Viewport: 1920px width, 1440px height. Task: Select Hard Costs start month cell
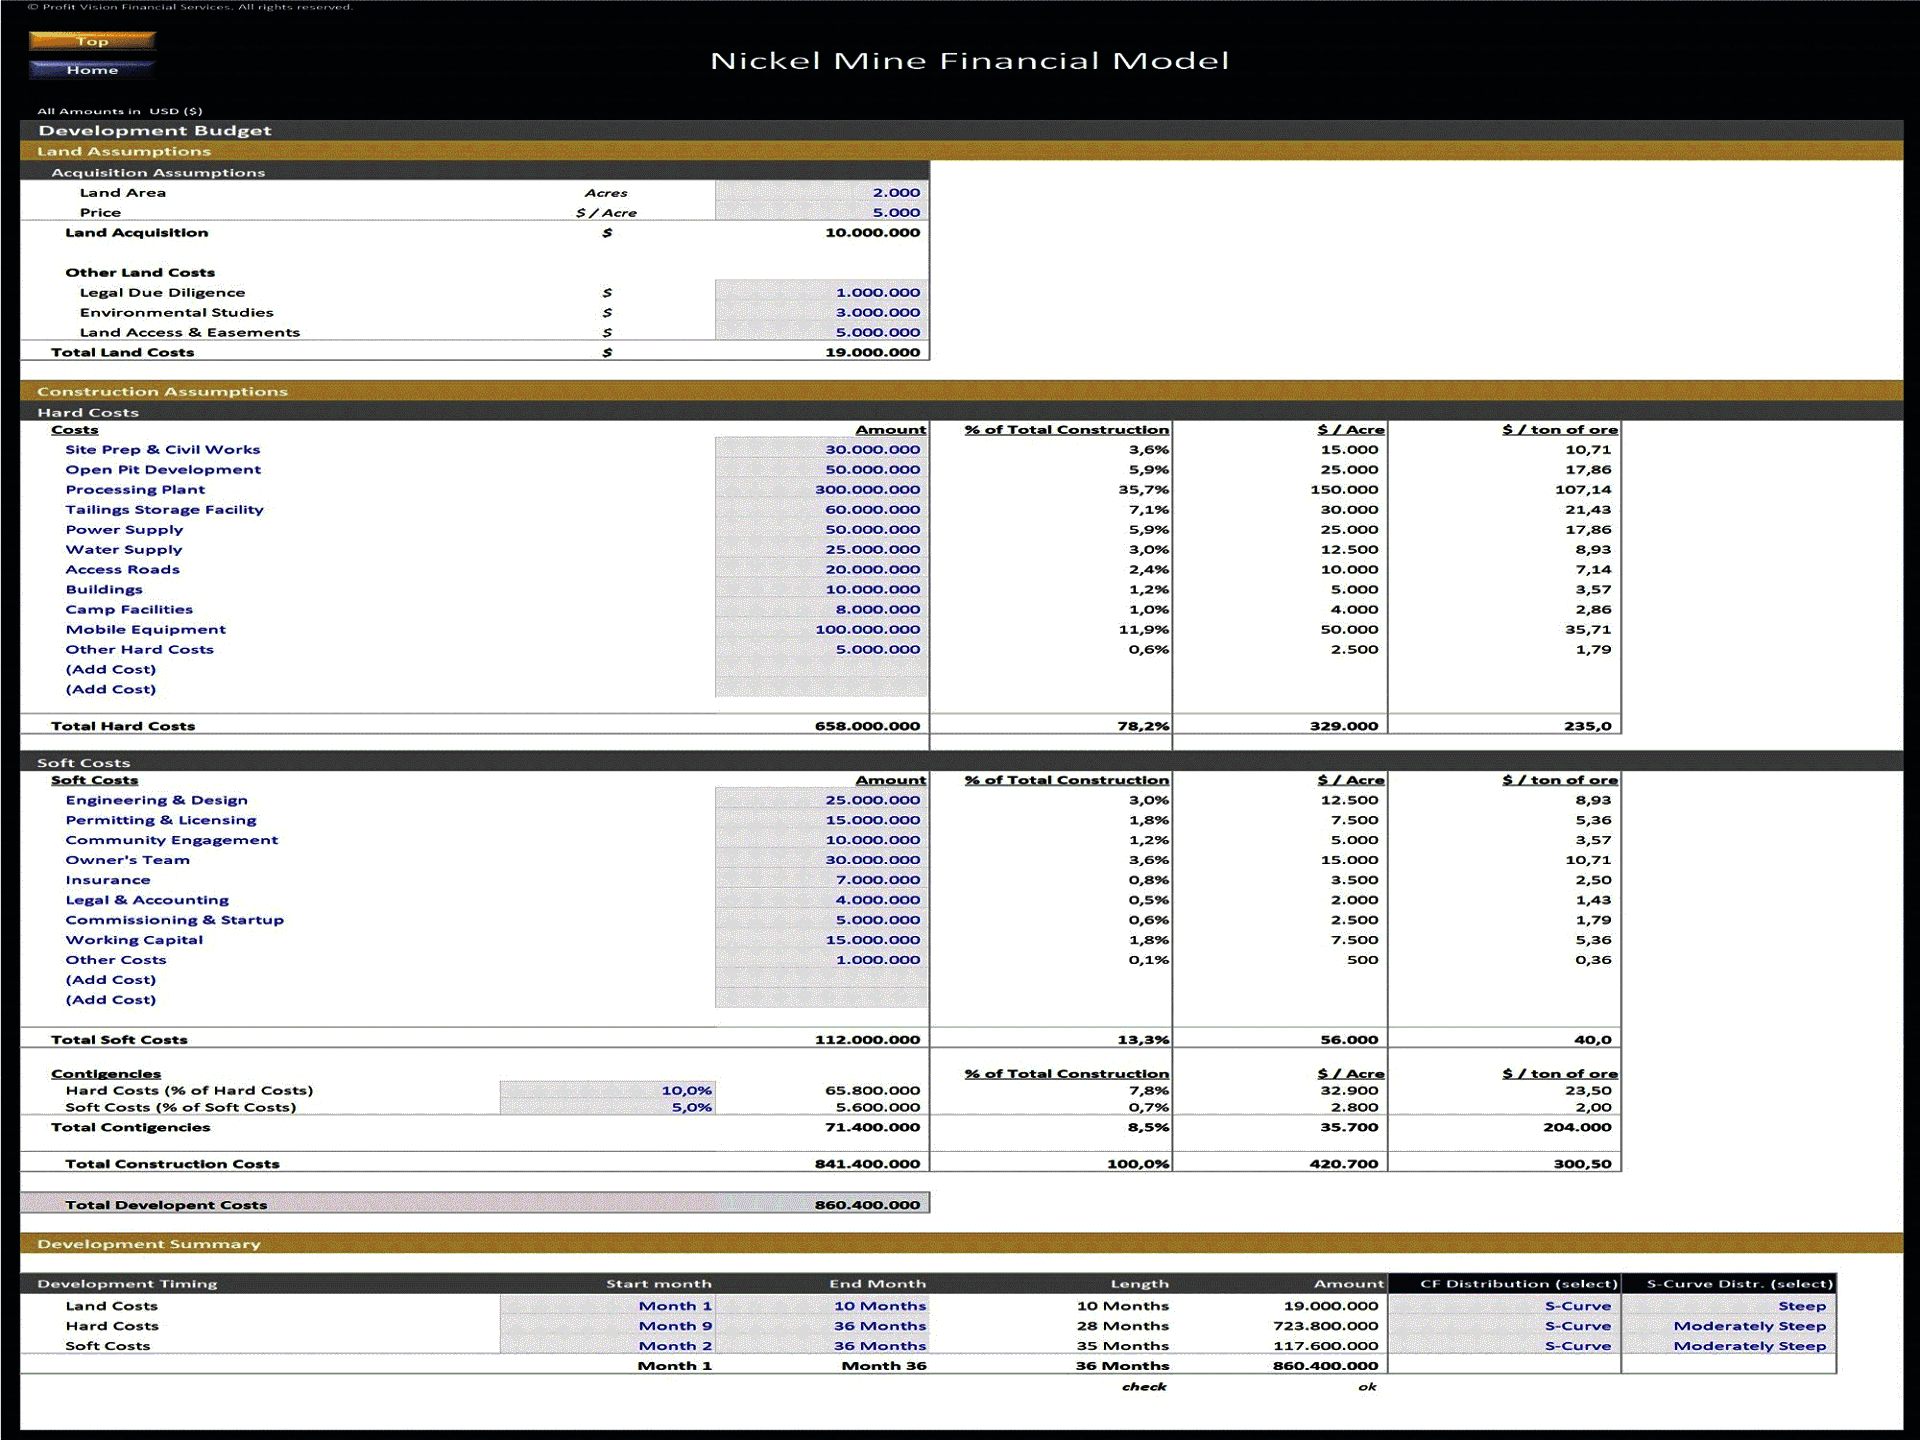(x=607, y=1326)
